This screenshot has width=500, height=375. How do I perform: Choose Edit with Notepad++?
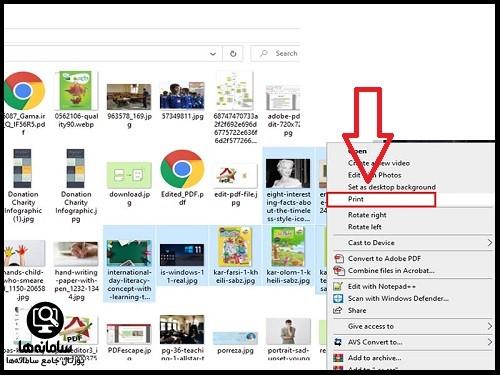(x=382, y=286)
